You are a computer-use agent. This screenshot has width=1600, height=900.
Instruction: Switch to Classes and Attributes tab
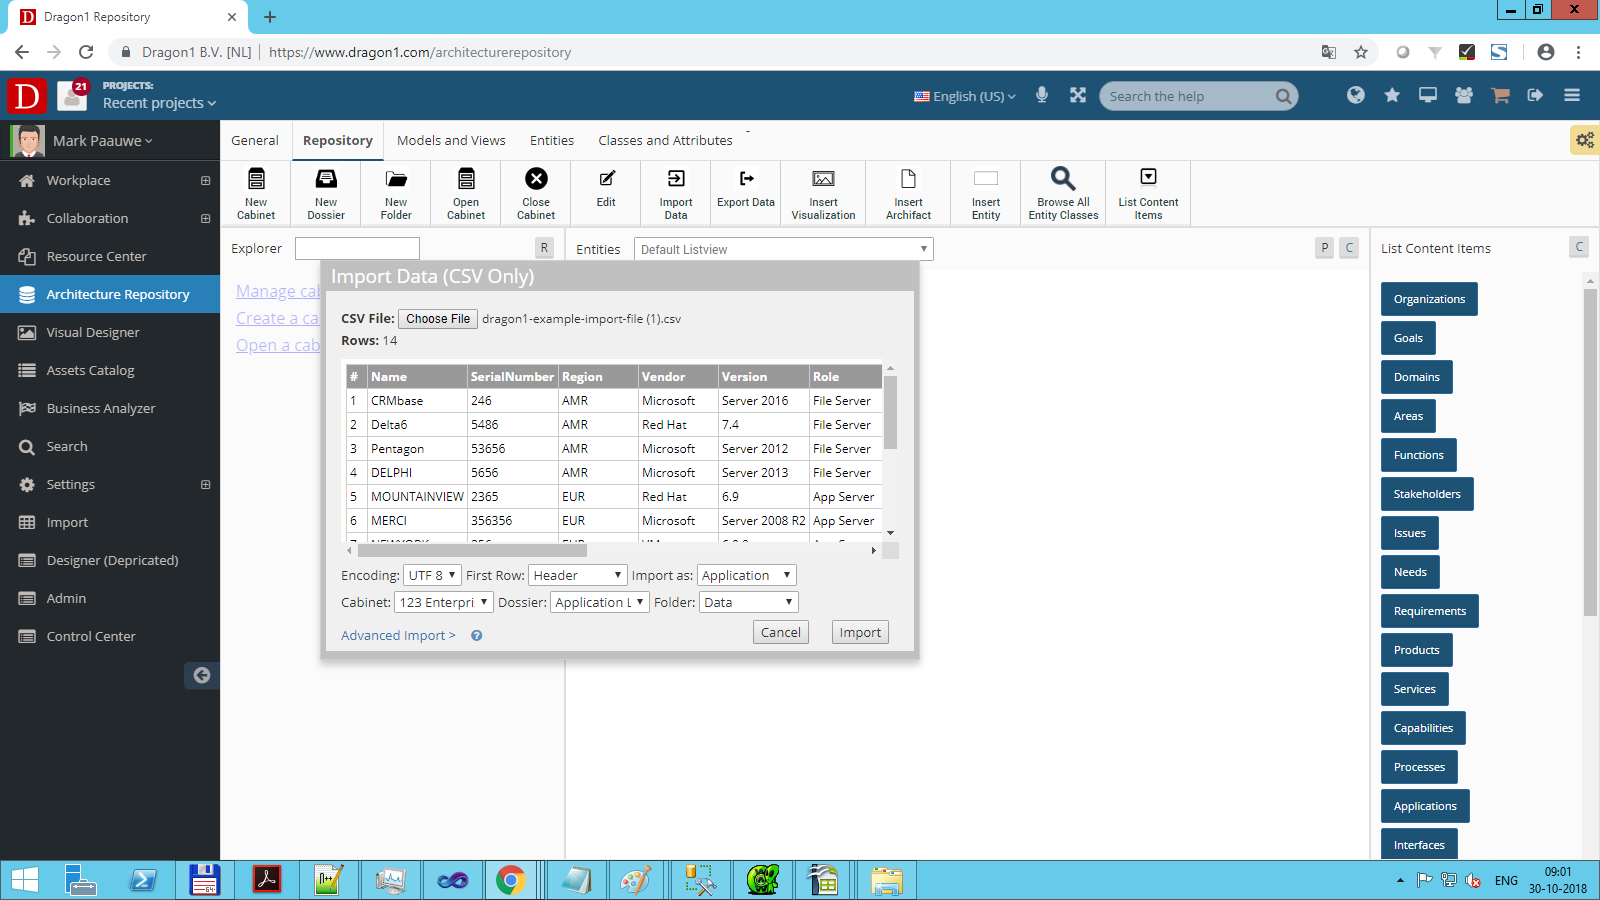(665, 141)
